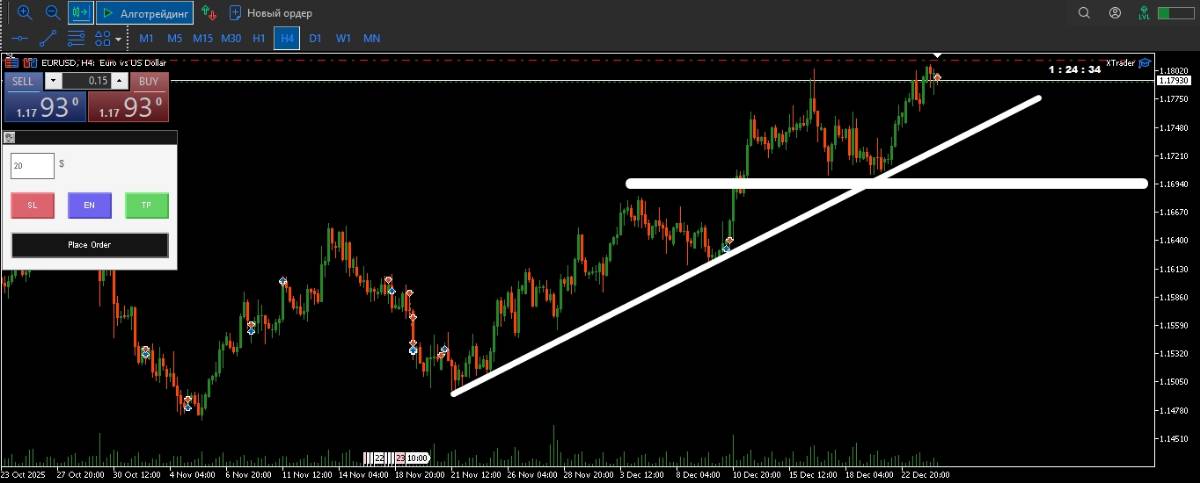Switch to the M15 timeframe

point(202,38)
